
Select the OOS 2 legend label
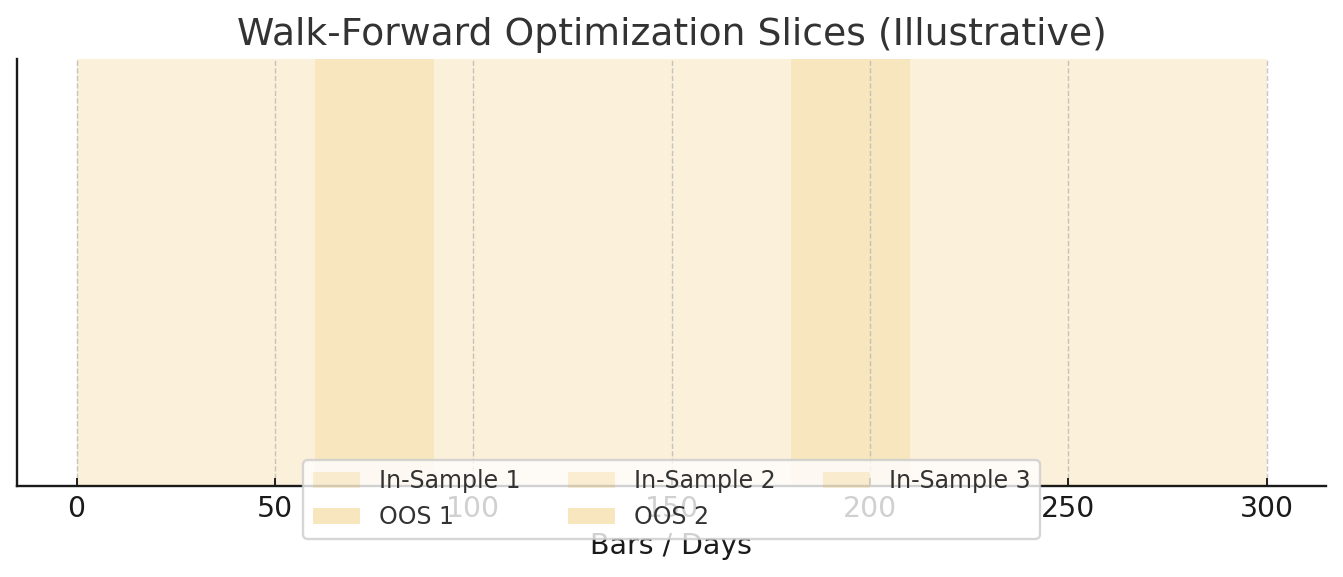click(671, 516)
